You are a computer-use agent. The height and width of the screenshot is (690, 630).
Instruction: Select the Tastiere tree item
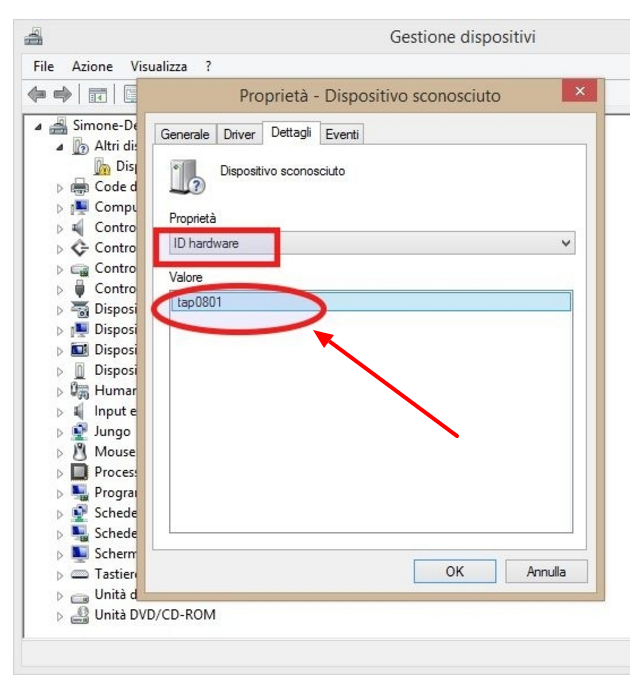[x=115, y=574]
